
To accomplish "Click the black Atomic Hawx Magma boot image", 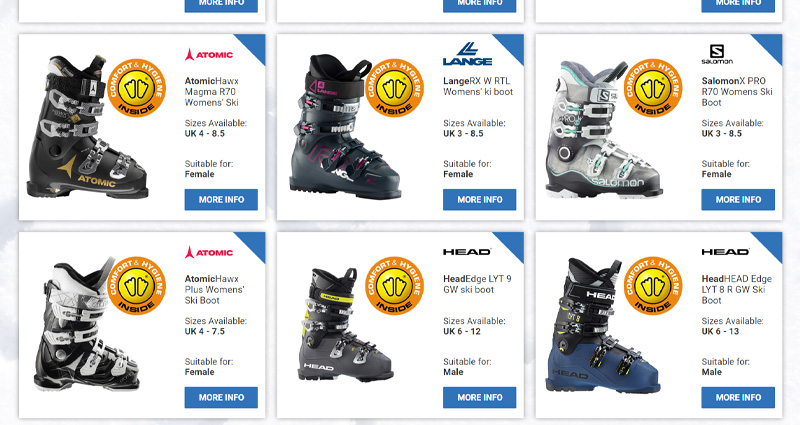I will [x=87, y=128].
